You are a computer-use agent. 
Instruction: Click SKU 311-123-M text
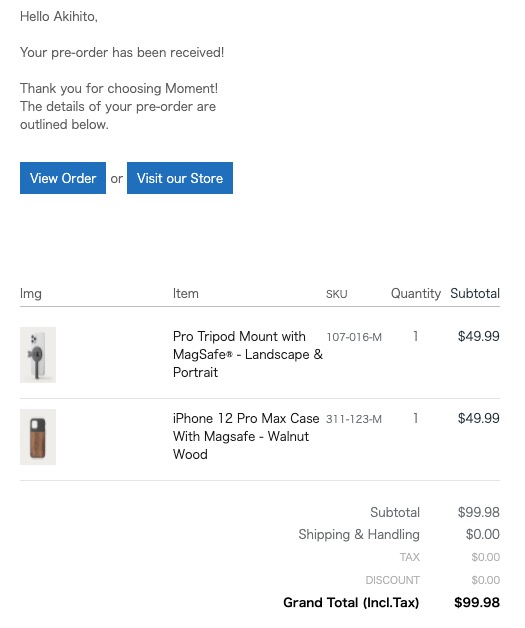pos(354,419)
